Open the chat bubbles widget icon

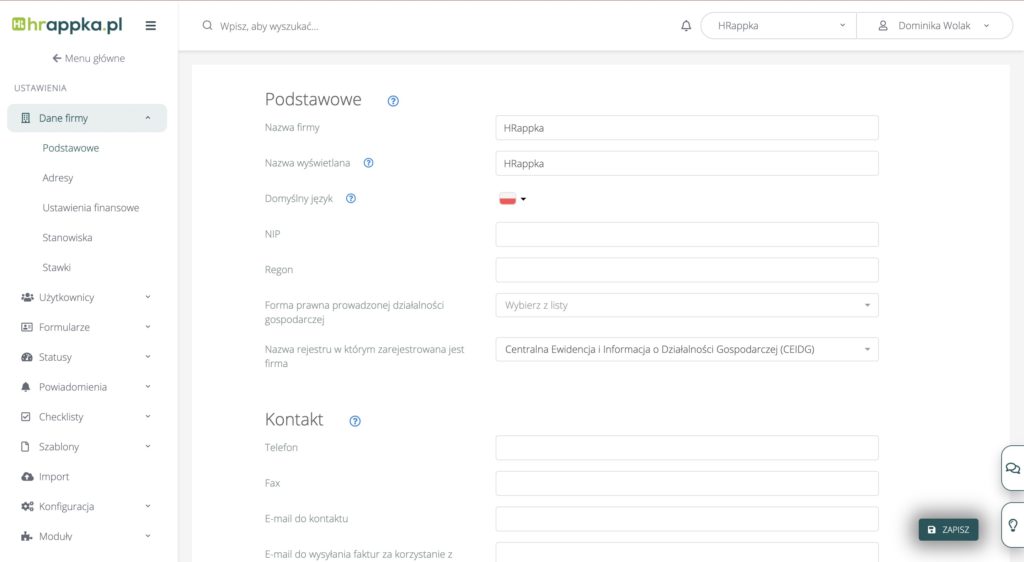click(x=1012, y=468)
